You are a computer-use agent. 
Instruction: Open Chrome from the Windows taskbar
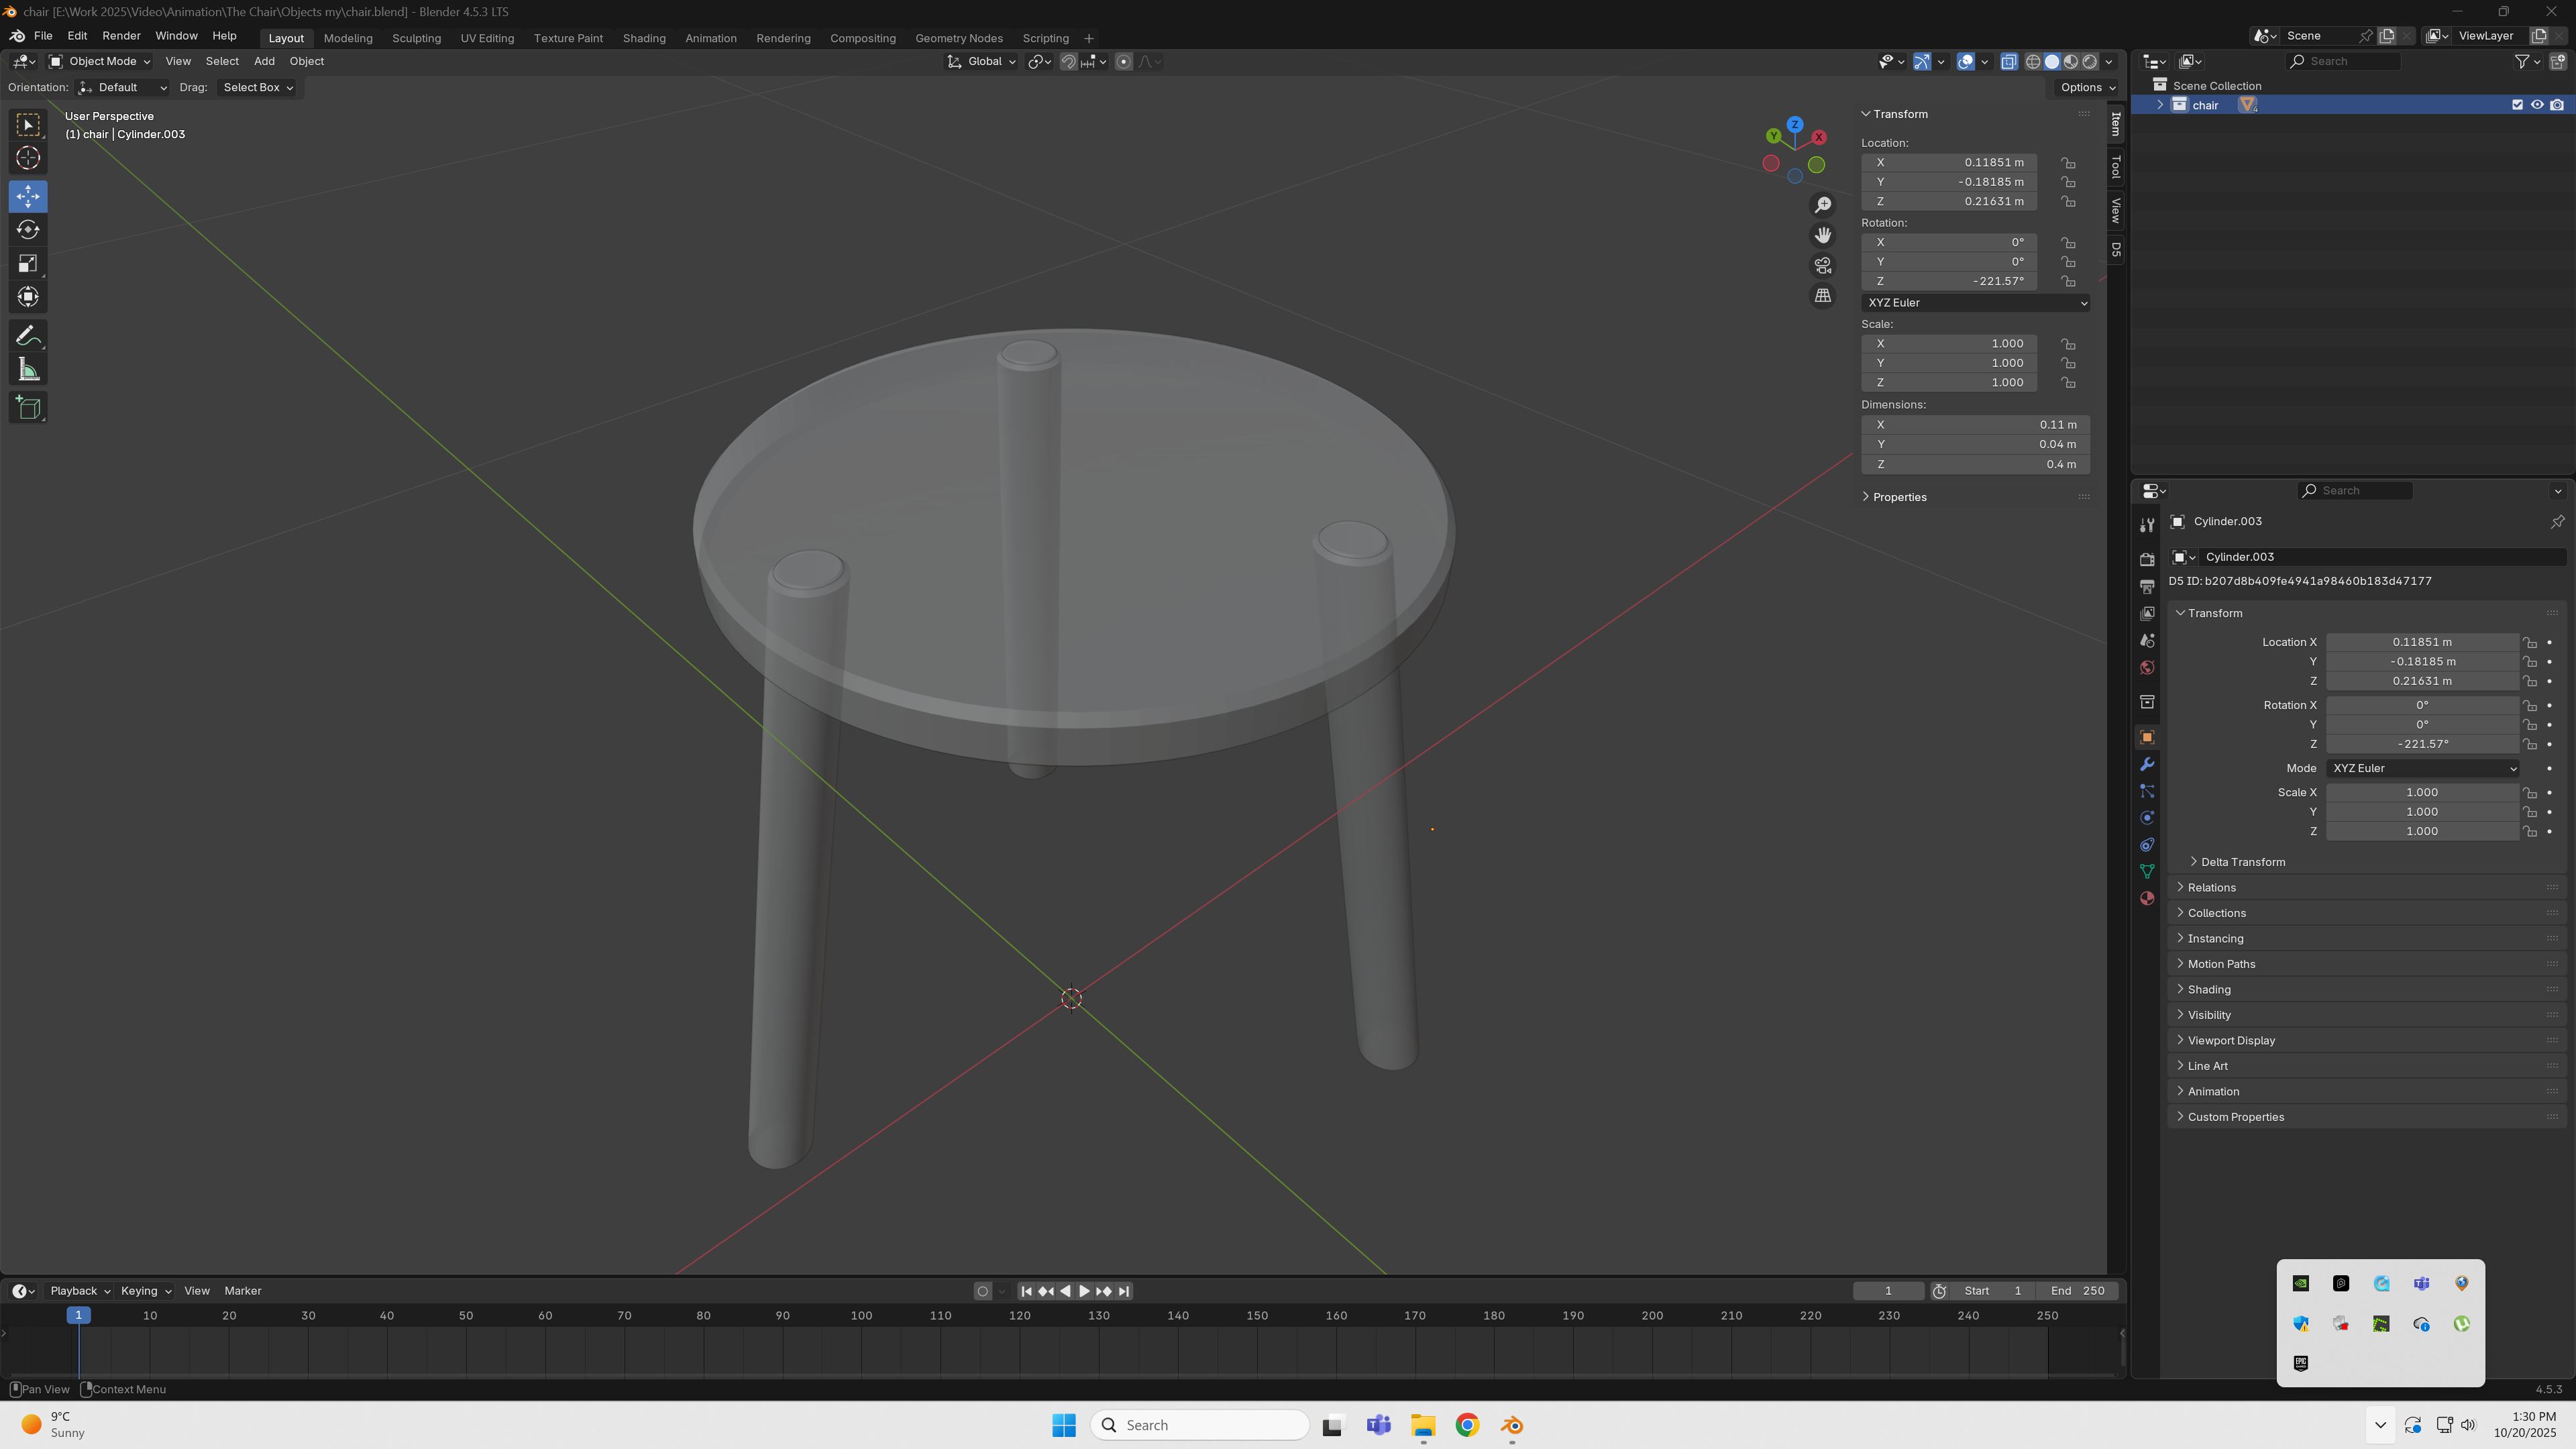[x=1467, y=1426]
